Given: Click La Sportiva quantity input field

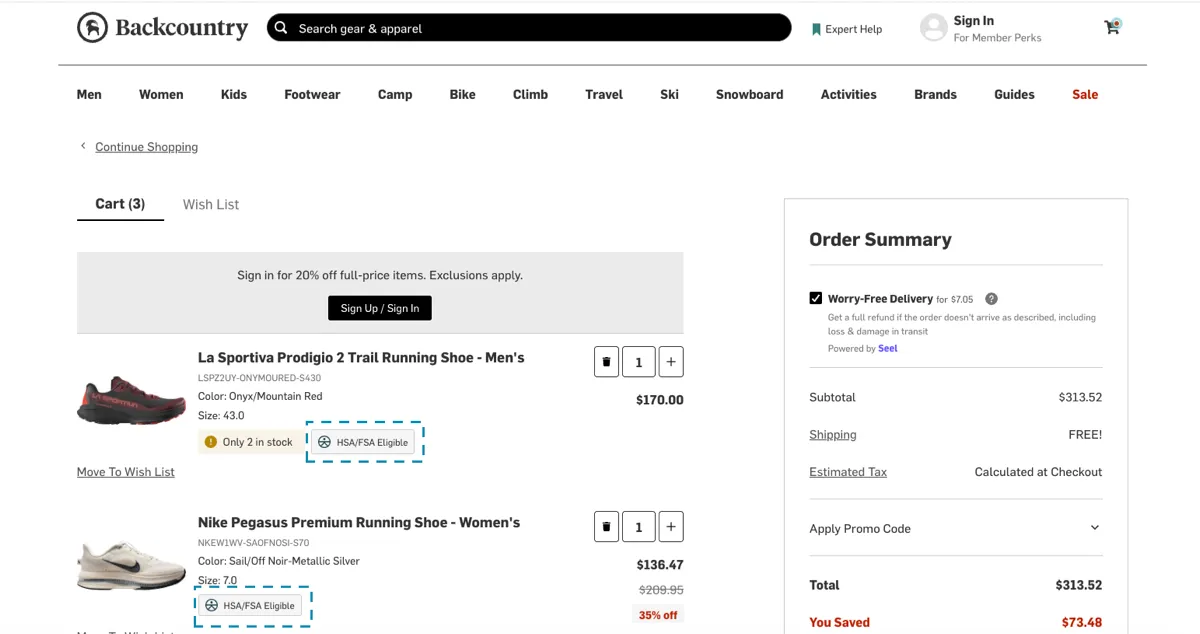Looking at the screenshot, I should pyautogui.click(x=639, y=362).
